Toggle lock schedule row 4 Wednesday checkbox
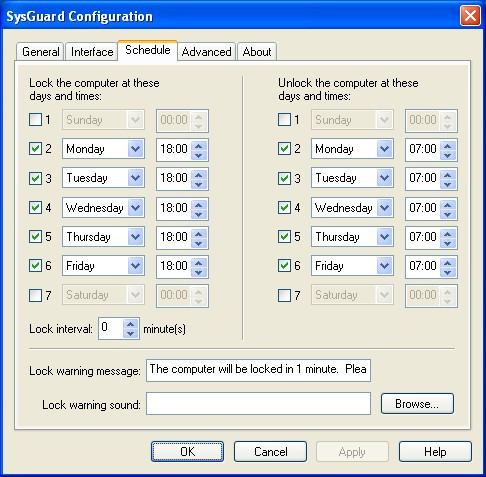The width and height of the screenshot is (486, 477). pyautogui.click(x=35, y=208)
